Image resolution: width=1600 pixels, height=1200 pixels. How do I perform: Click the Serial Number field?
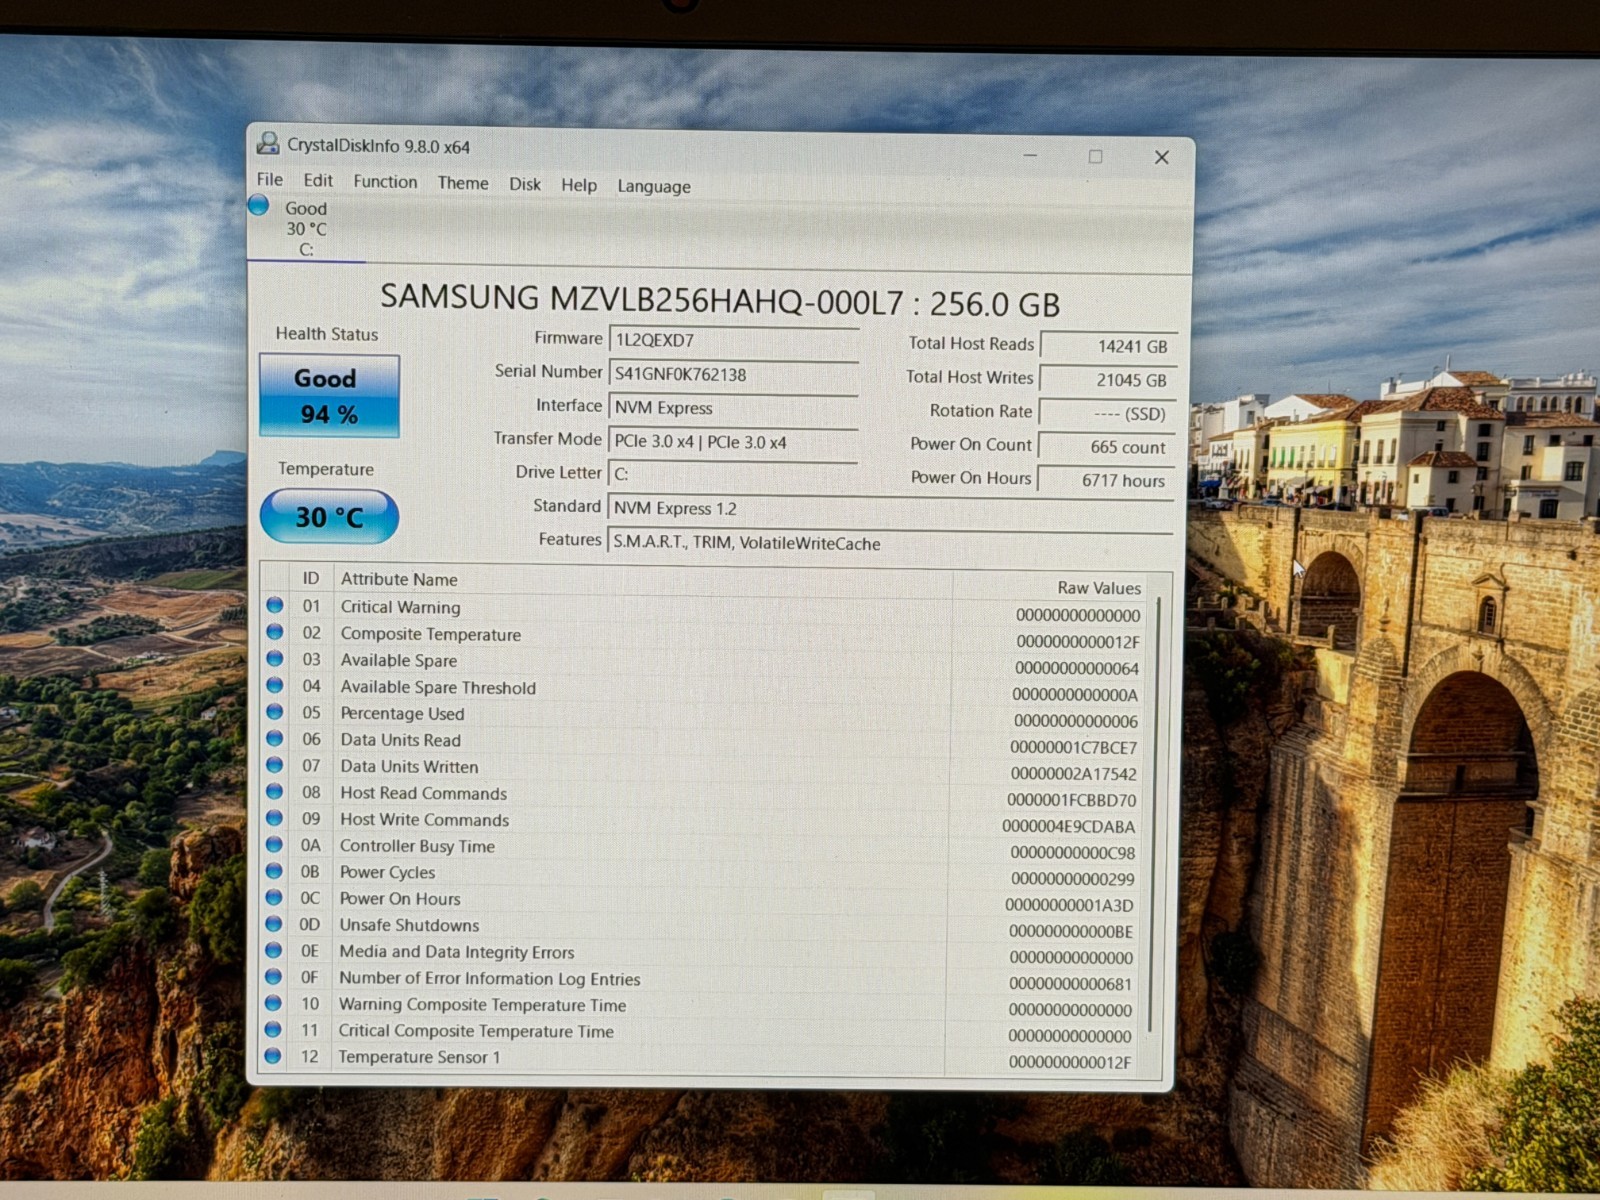[x=733, y=374]
